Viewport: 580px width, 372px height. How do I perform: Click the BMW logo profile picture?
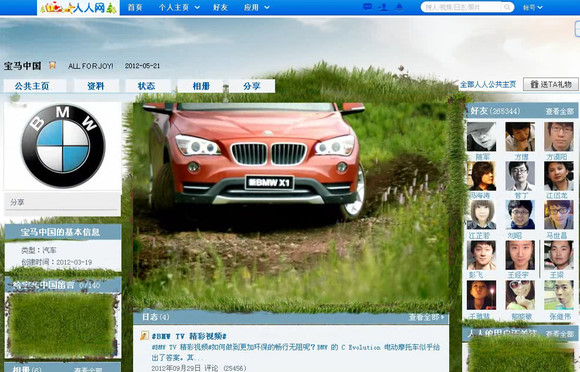[63, 146]
